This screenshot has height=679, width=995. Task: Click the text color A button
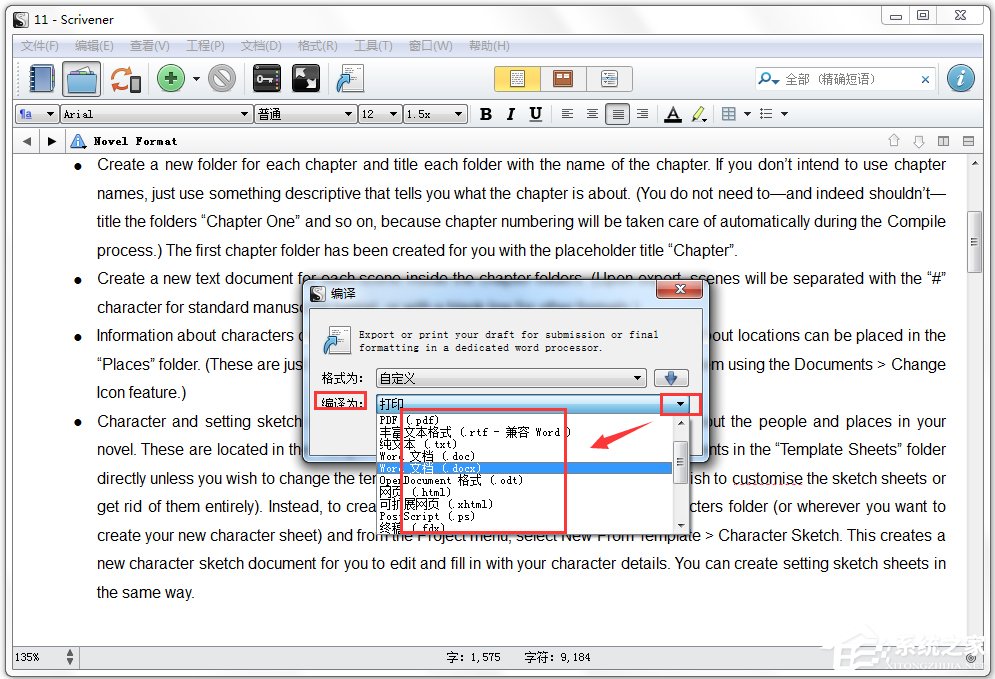(x=673, y=114)
